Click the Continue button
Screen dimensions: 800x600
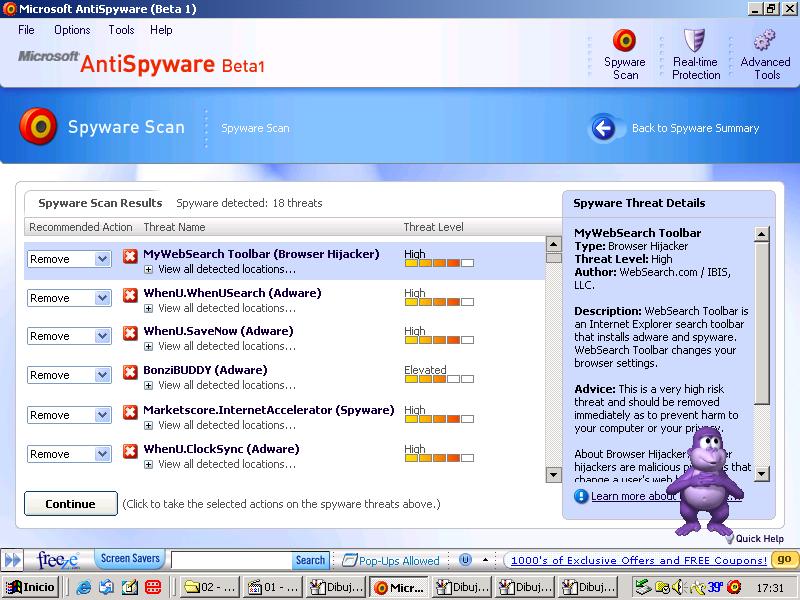coord(70,504)
